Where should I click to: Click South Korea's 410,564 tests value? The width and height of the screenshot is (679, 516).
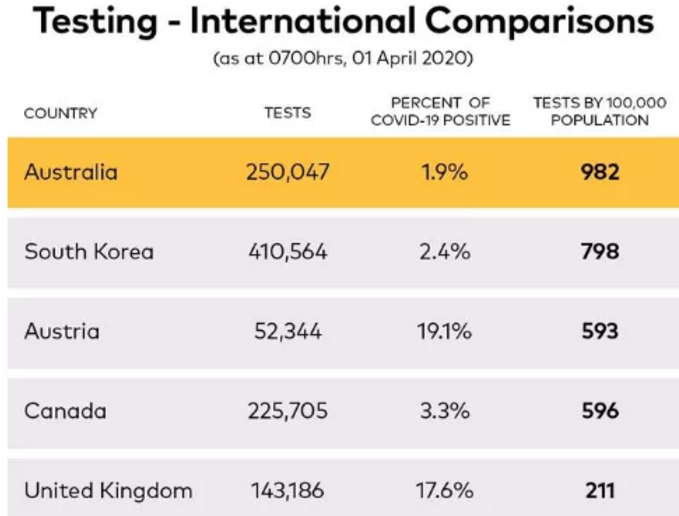click(x=287, y=251)
